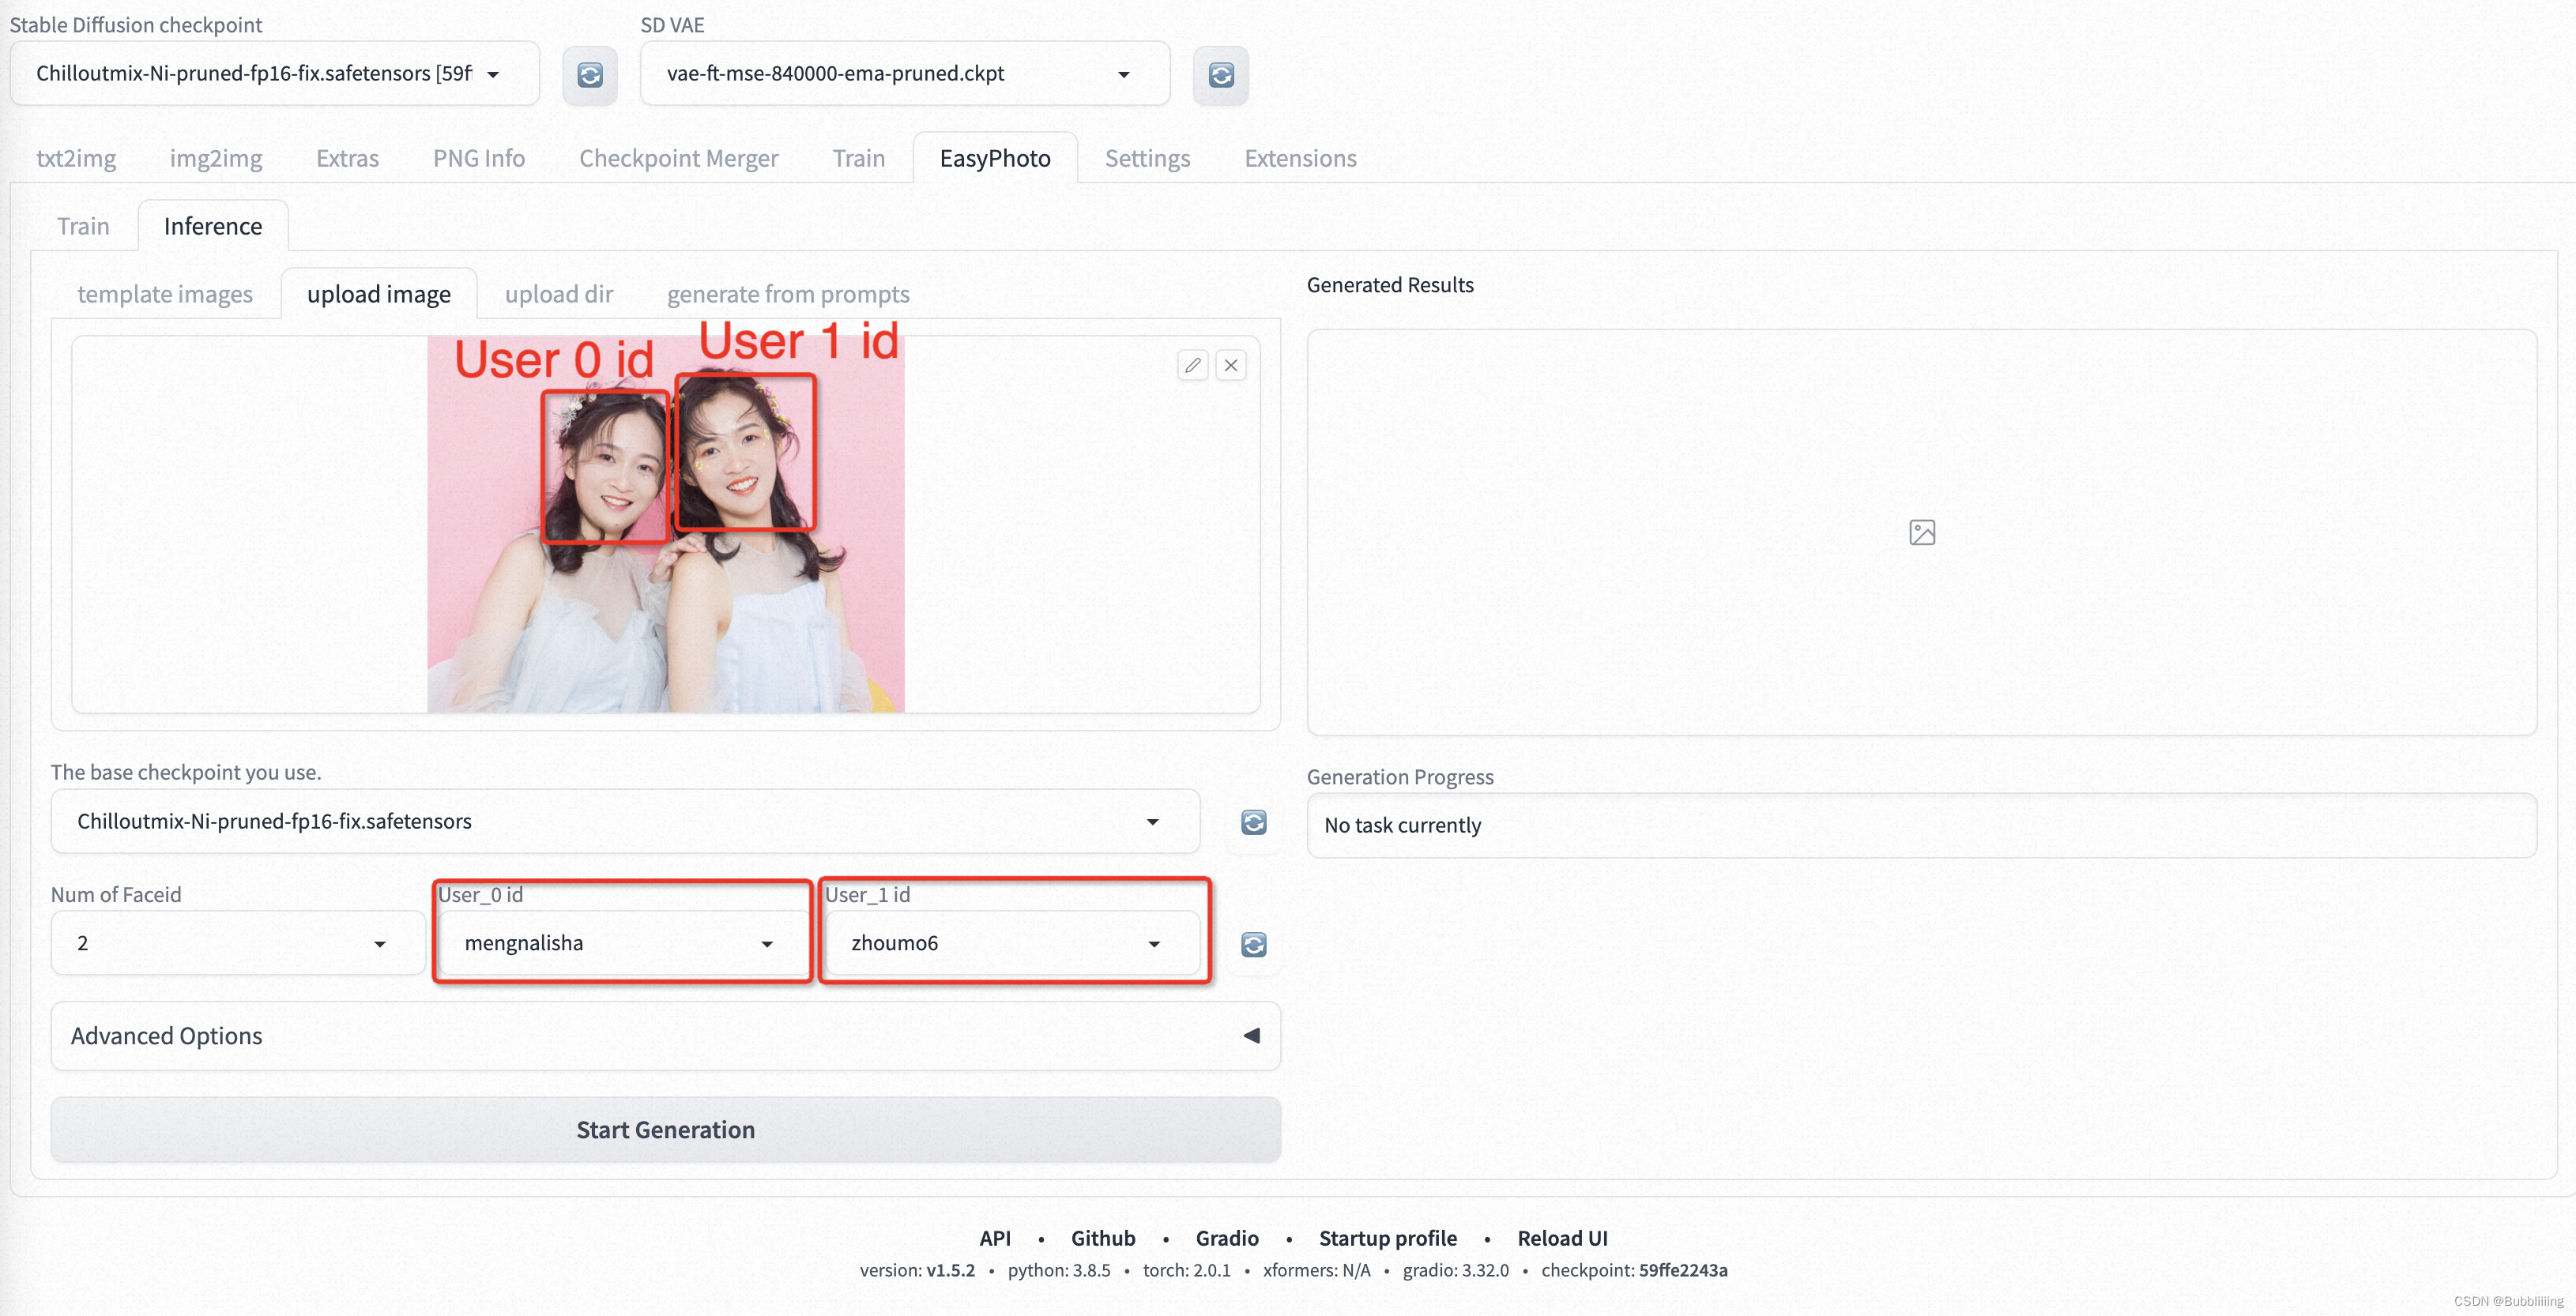Click the delete/close icon on uploaded image

1230,364
